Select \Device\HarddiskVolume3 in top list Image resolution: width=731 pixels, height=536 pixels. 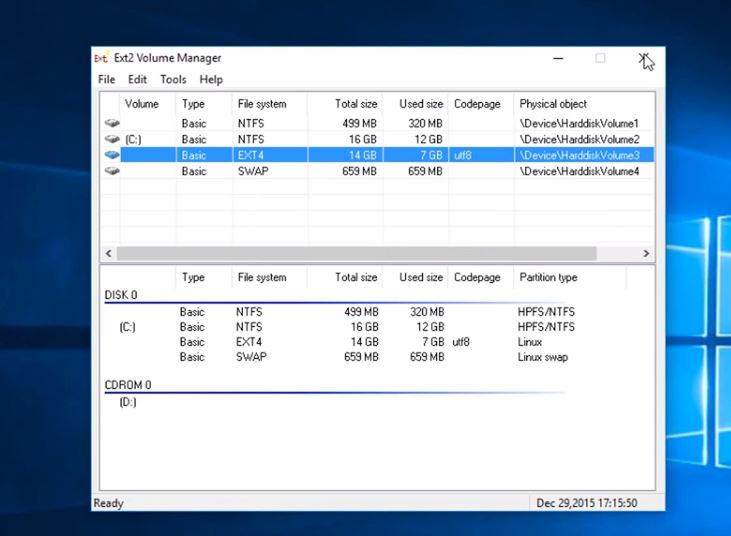[579, 155]
